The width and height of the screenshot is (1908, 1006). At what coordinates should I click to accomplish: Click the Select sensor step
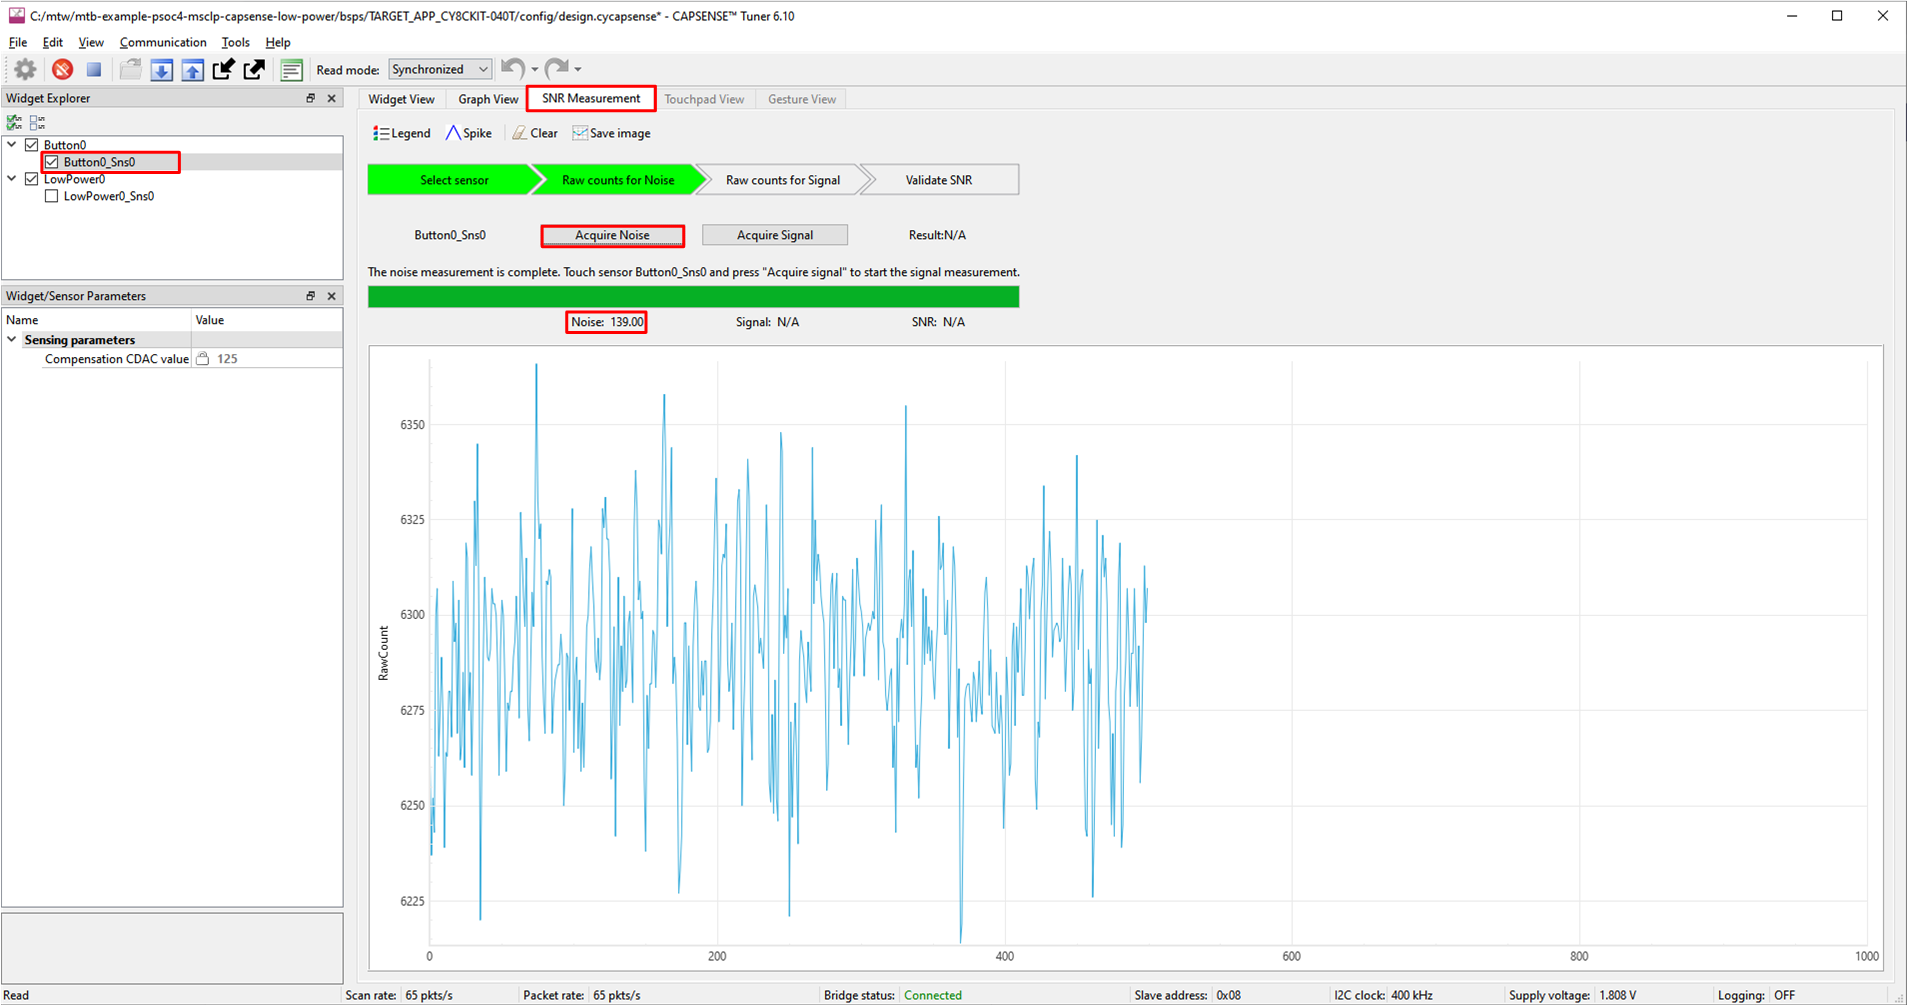click(454, 180)
